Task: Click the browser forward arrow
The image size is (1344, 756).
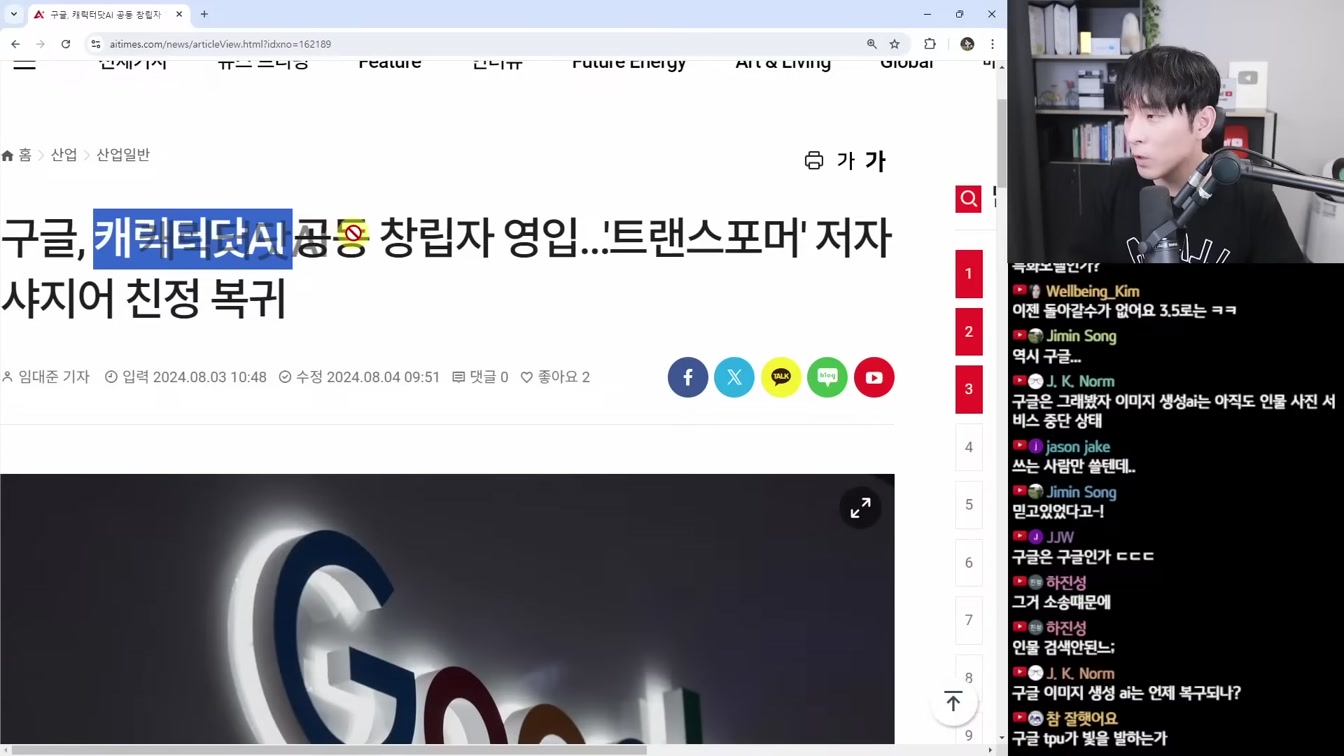Action: pos(40,44)
